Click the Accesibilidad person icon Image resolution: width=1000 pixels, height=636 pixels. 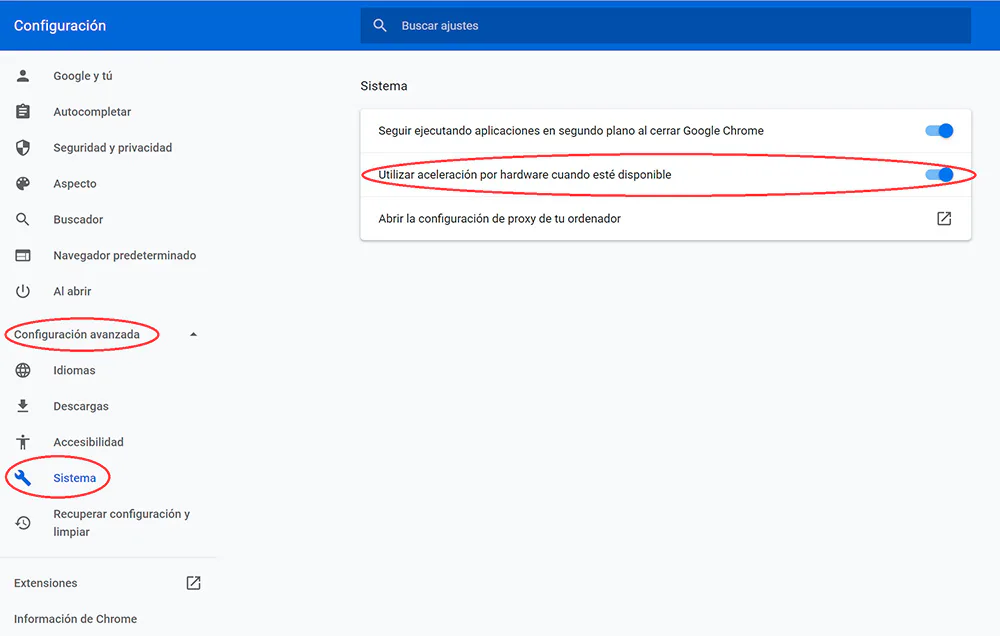[x=22, y=441]
